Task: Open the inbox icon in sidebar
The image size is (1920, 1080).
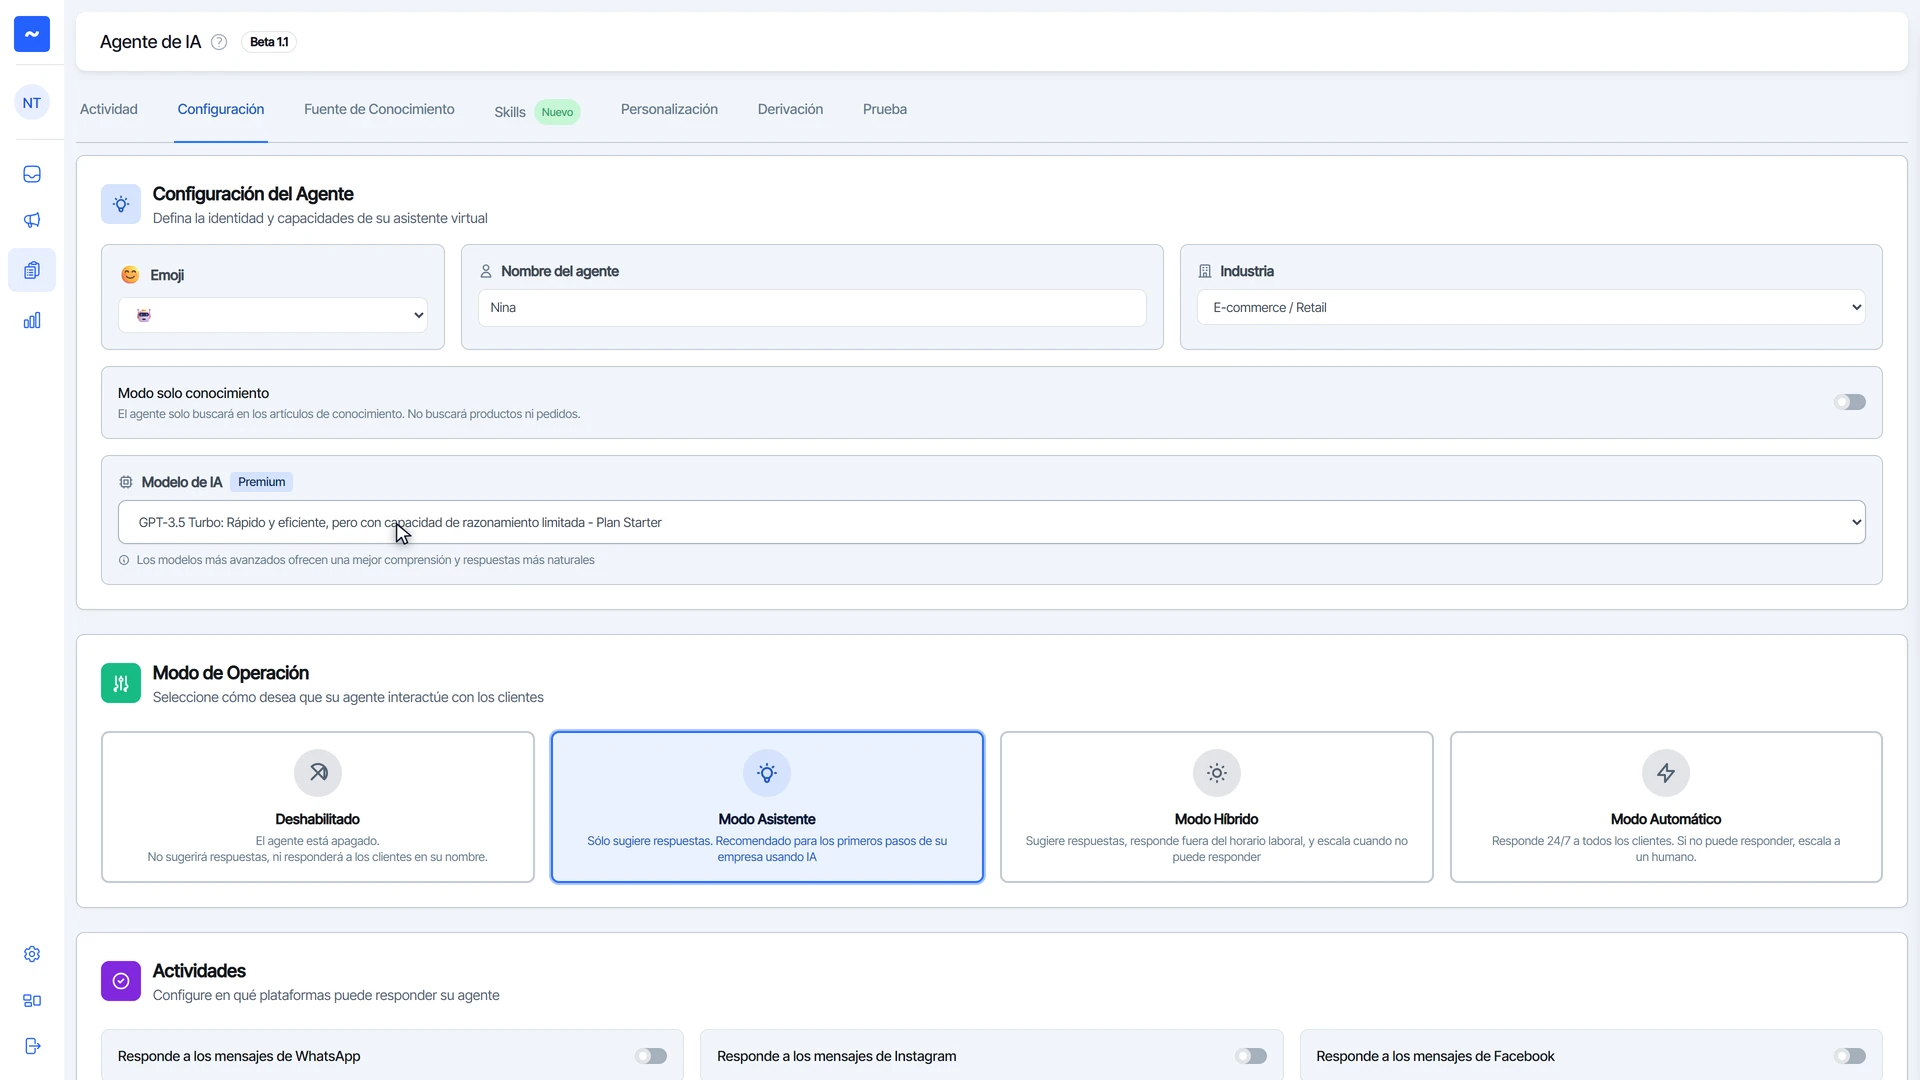Action: coord(32,174)
